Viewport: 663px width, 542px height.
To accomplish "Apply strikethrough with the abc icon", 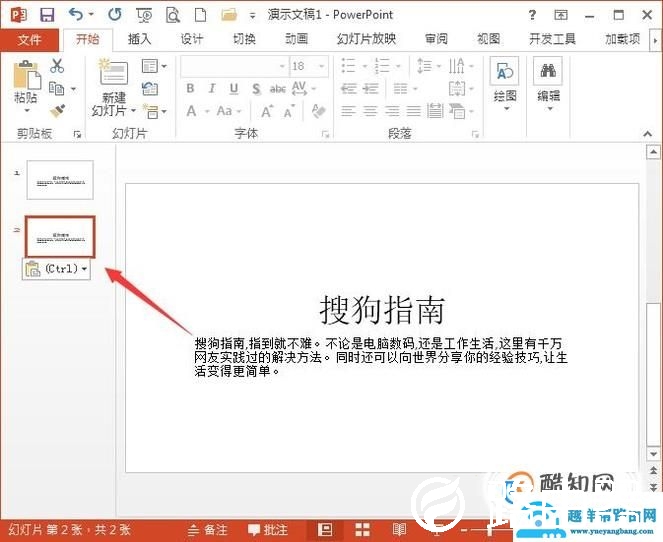I will (x=278, y=89).
